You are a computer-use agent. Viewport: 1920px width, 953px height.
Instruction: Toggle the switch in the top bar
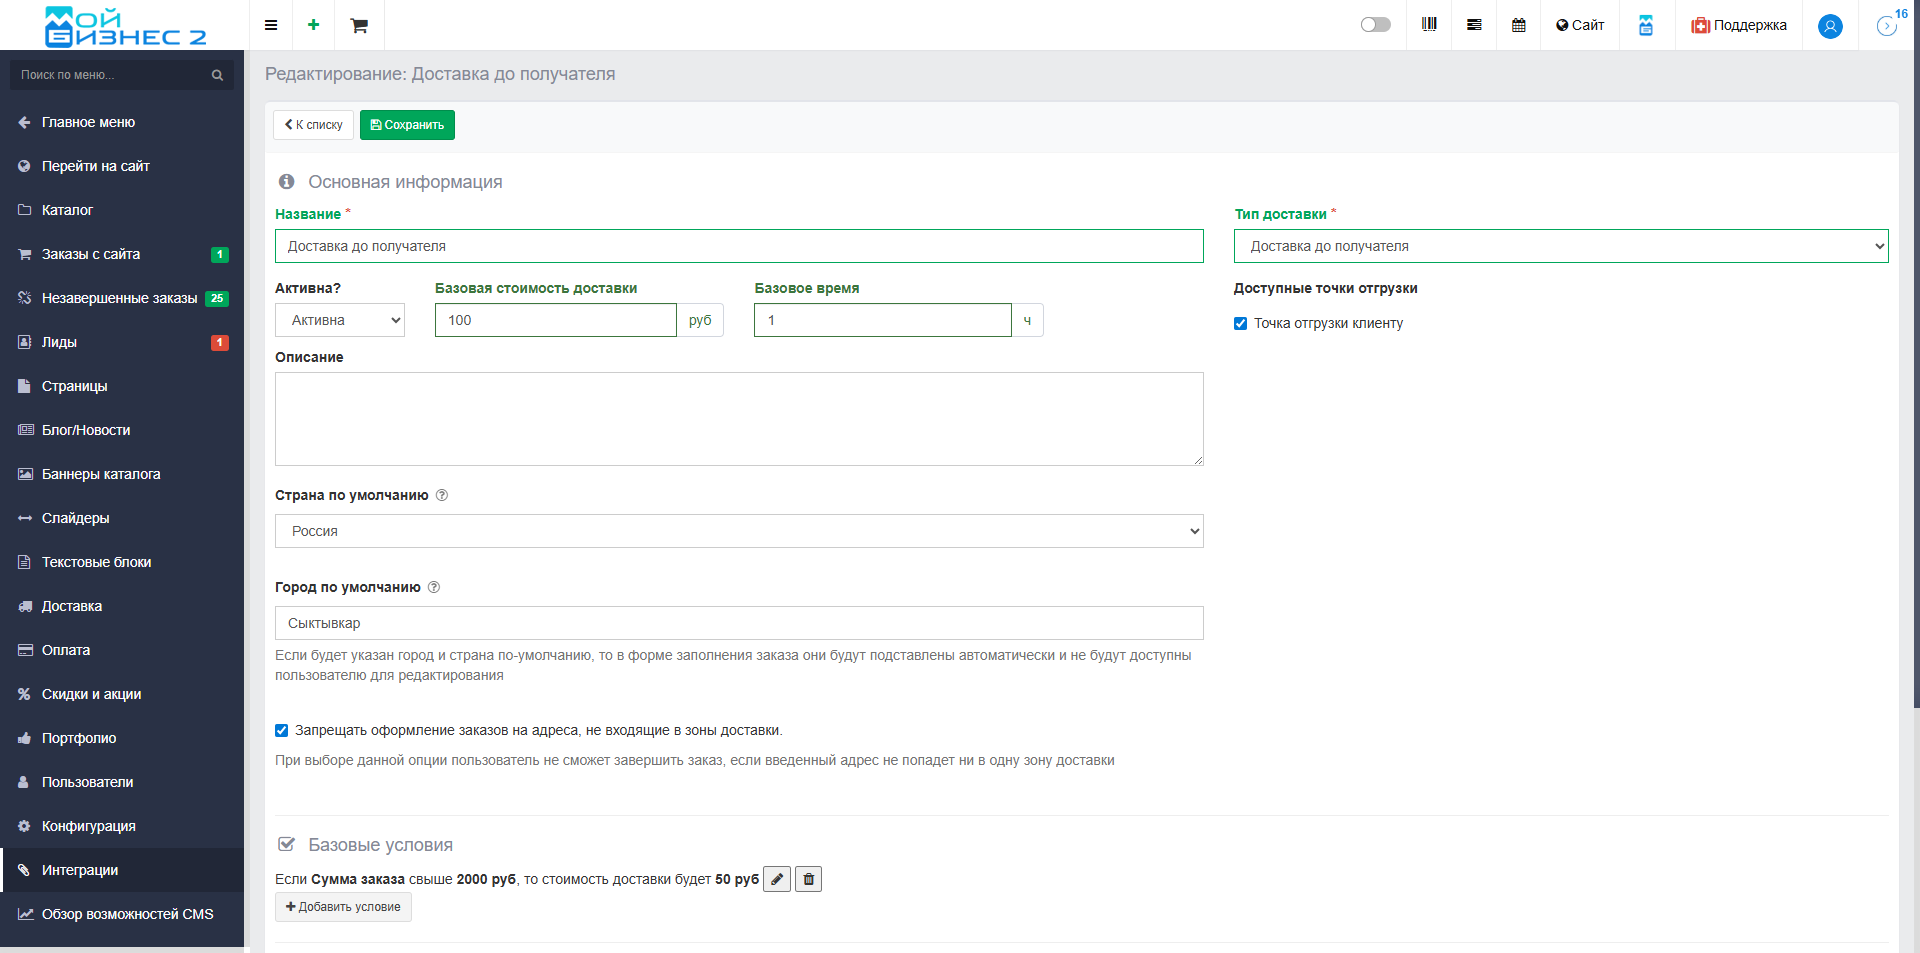click(1375, 25)
